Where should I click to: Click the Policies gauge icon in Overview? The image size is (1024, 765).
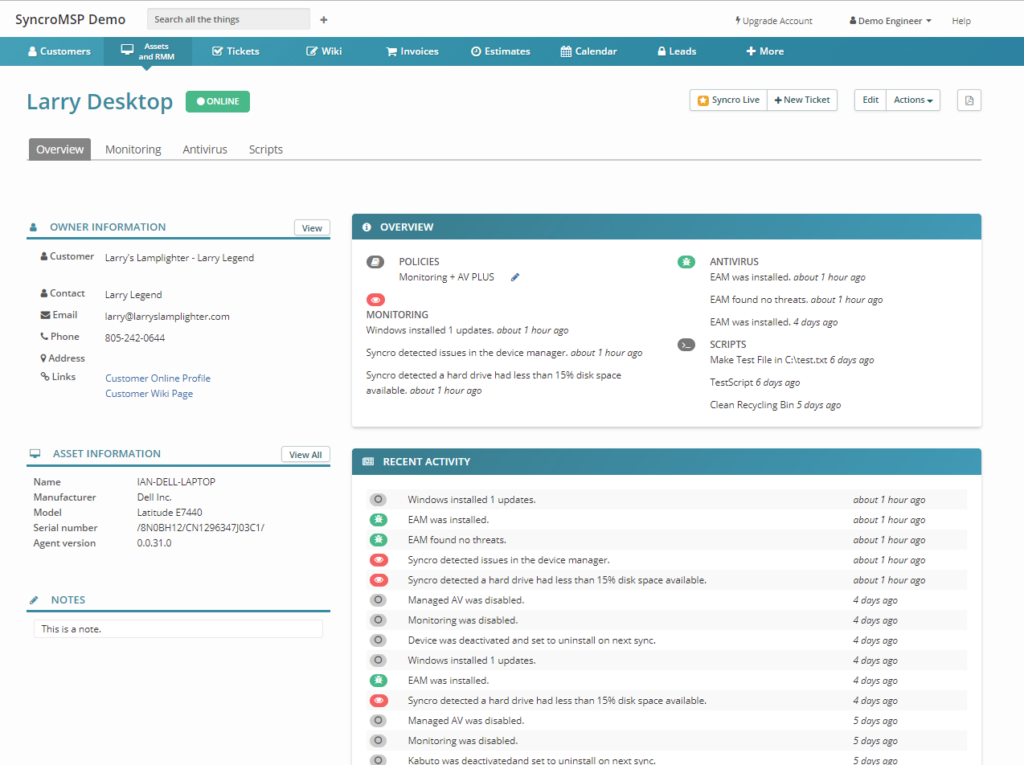pos(375,261)
